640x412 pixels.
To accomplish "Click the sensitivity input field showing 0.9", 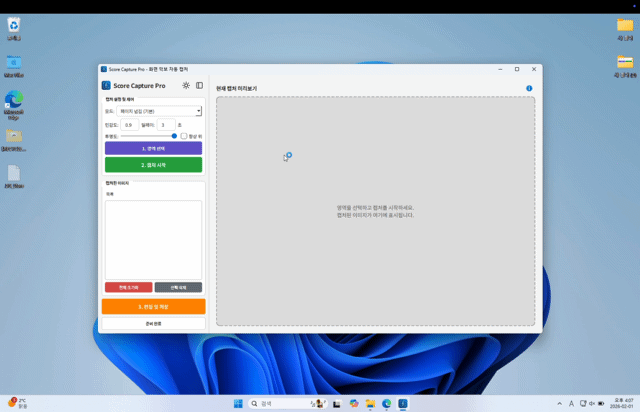I will (x=130, y=124).
